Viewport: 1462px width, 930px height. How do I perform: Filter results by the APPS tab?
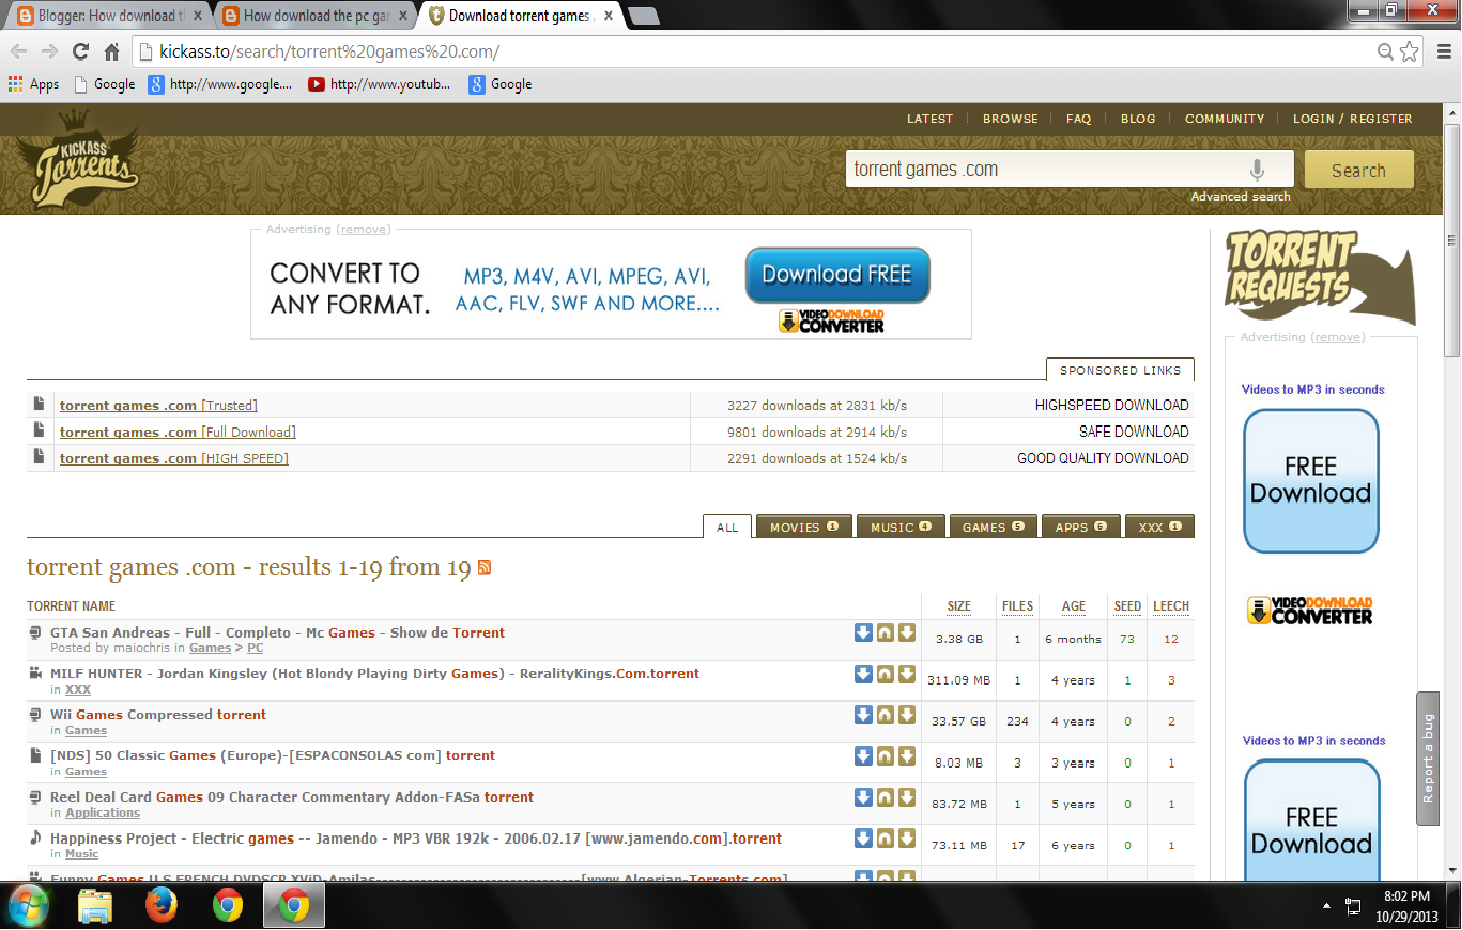(x=1081, y=527)
